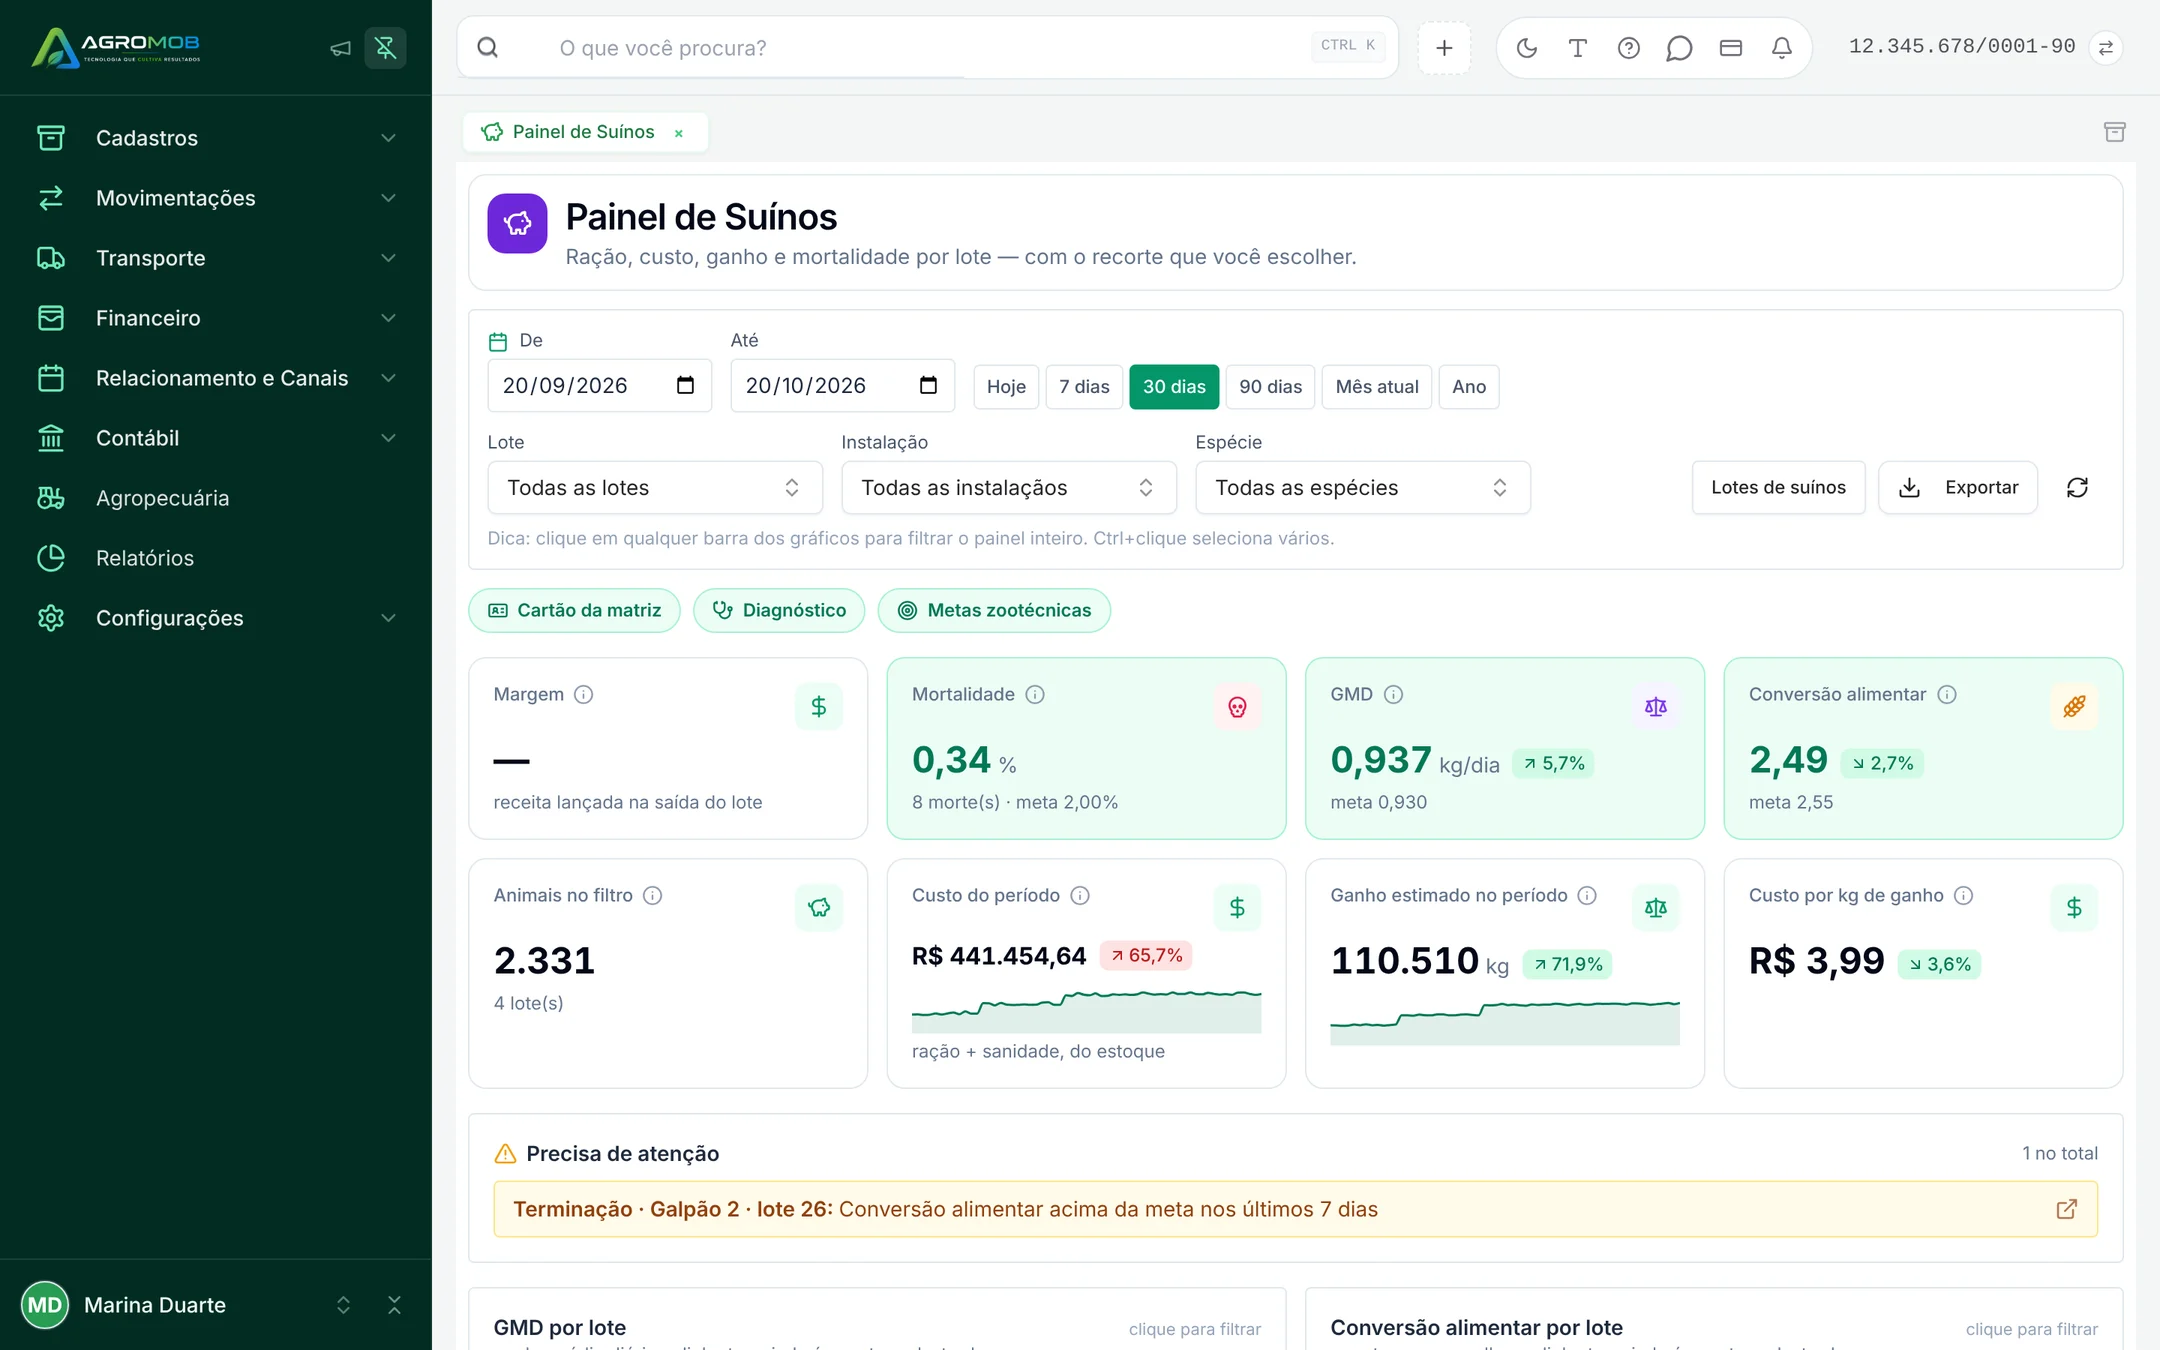Expand the Transporte menu item
The image size is (2160, 1350).
click(216, 258)
